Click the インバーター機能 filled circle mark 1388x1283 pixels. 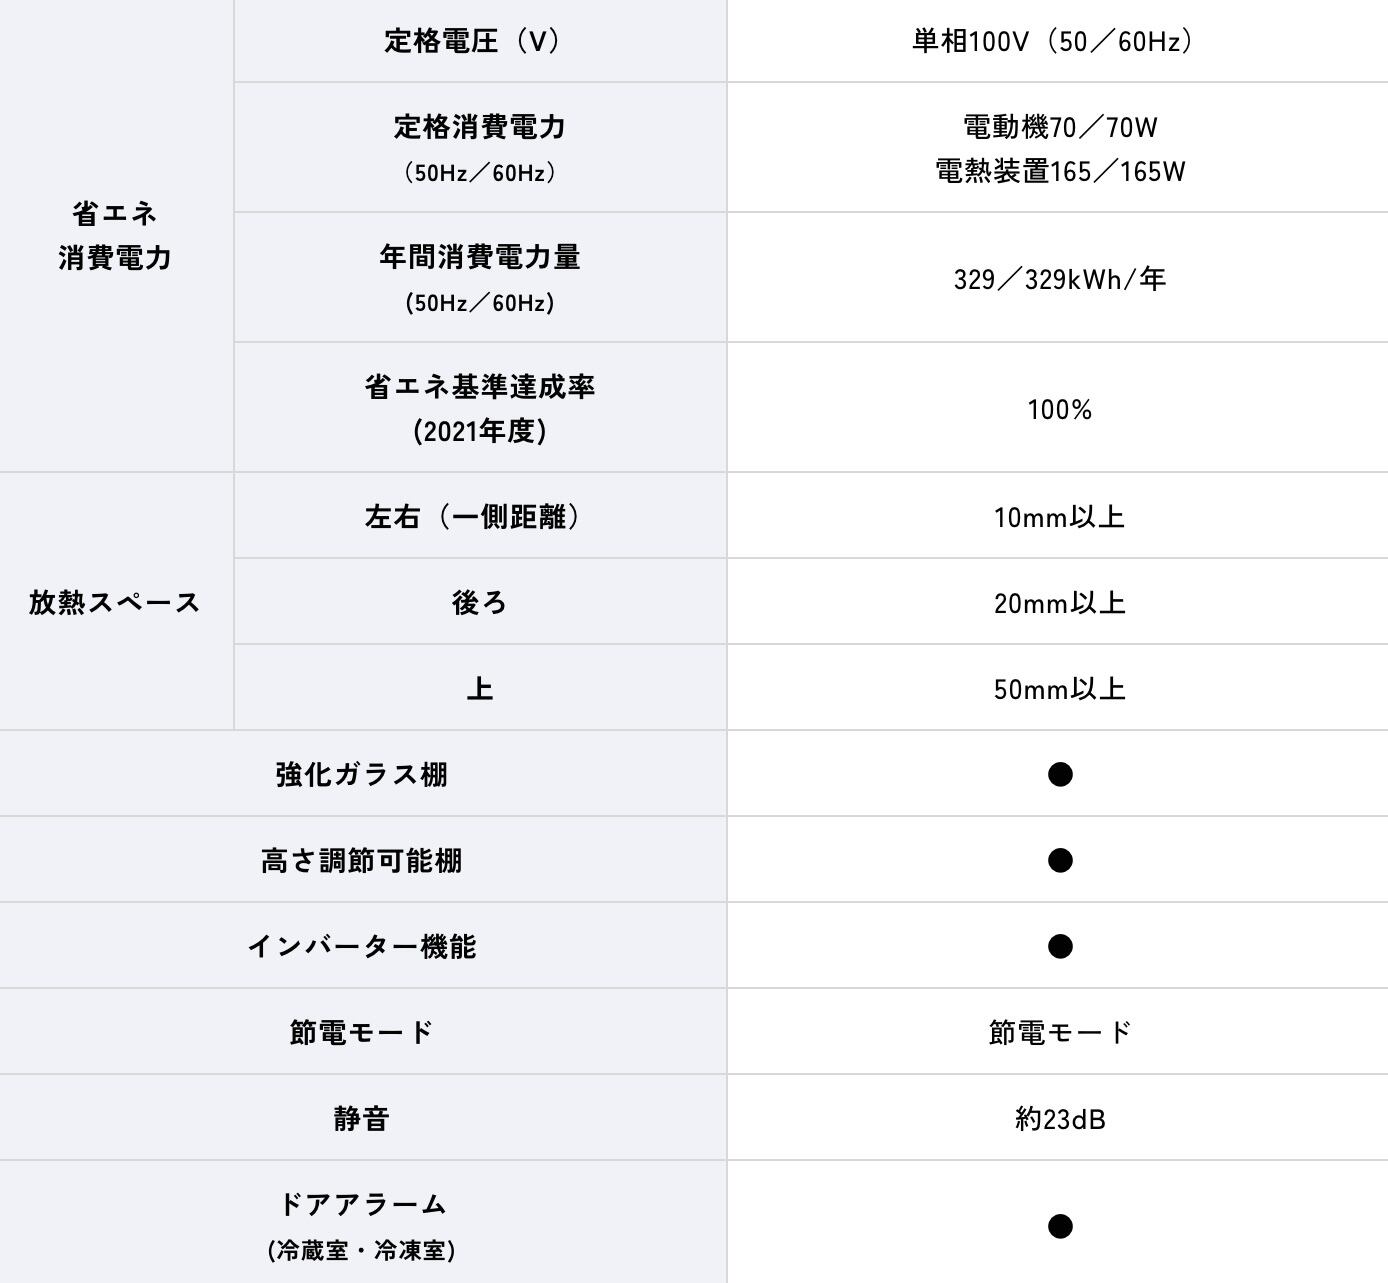pyautogui.click(x=1060, y=946)
